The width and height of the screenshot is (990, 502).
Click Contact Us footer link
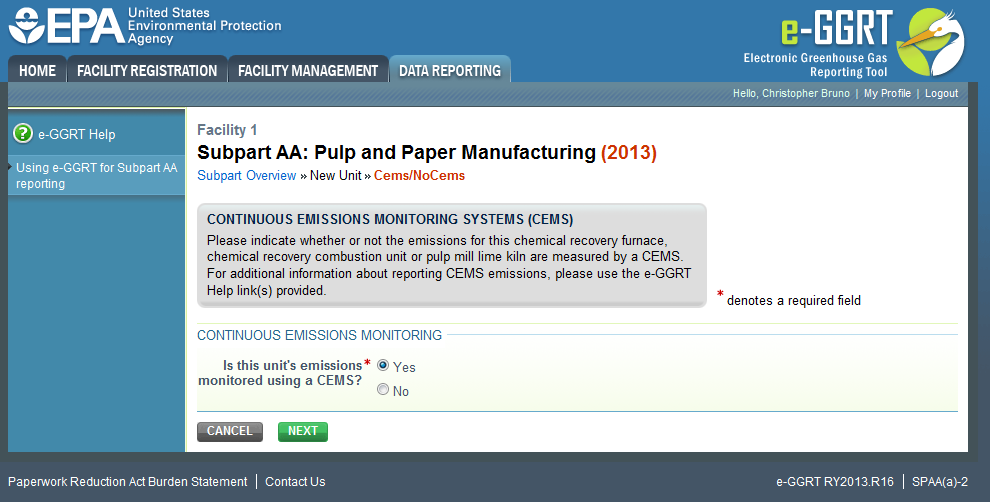pyautogui.click(x=295, y=482)
